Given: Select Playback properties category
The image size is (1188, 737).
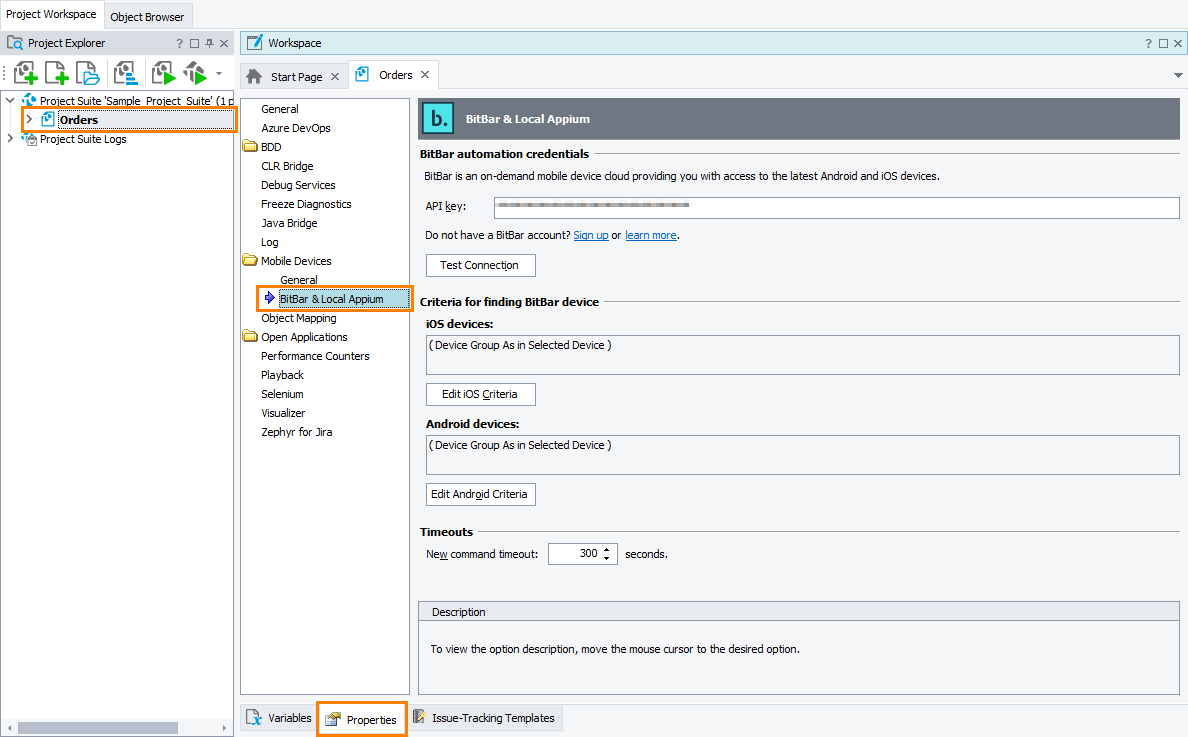Looking at the screenshot, I should tap(282, 375).
